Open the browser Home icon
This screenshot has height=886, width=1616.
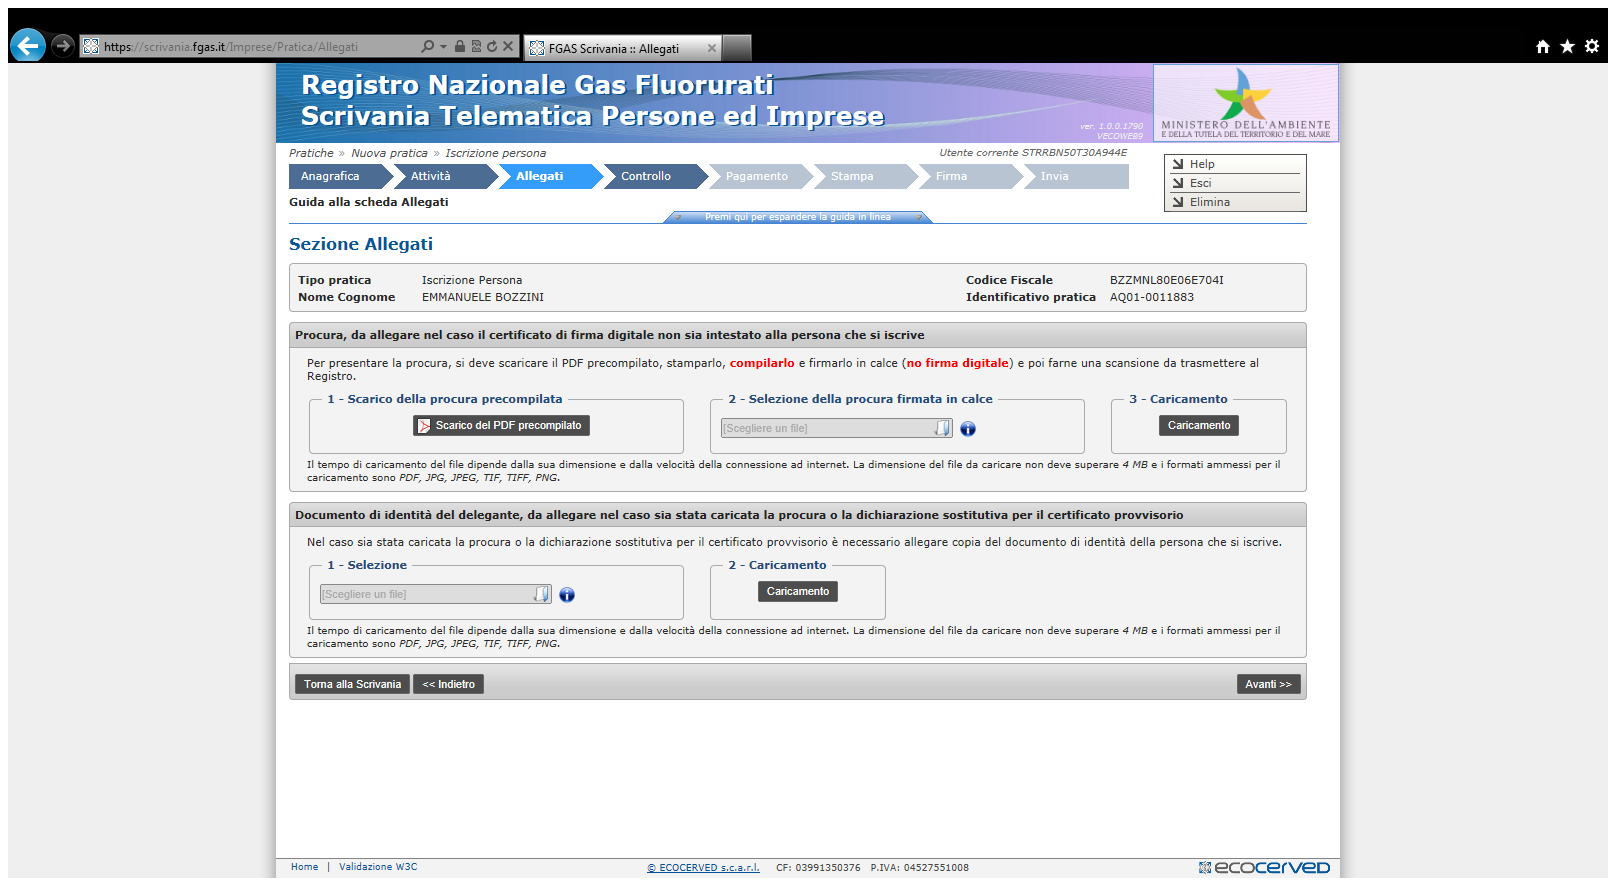(x=1542, y=46)
